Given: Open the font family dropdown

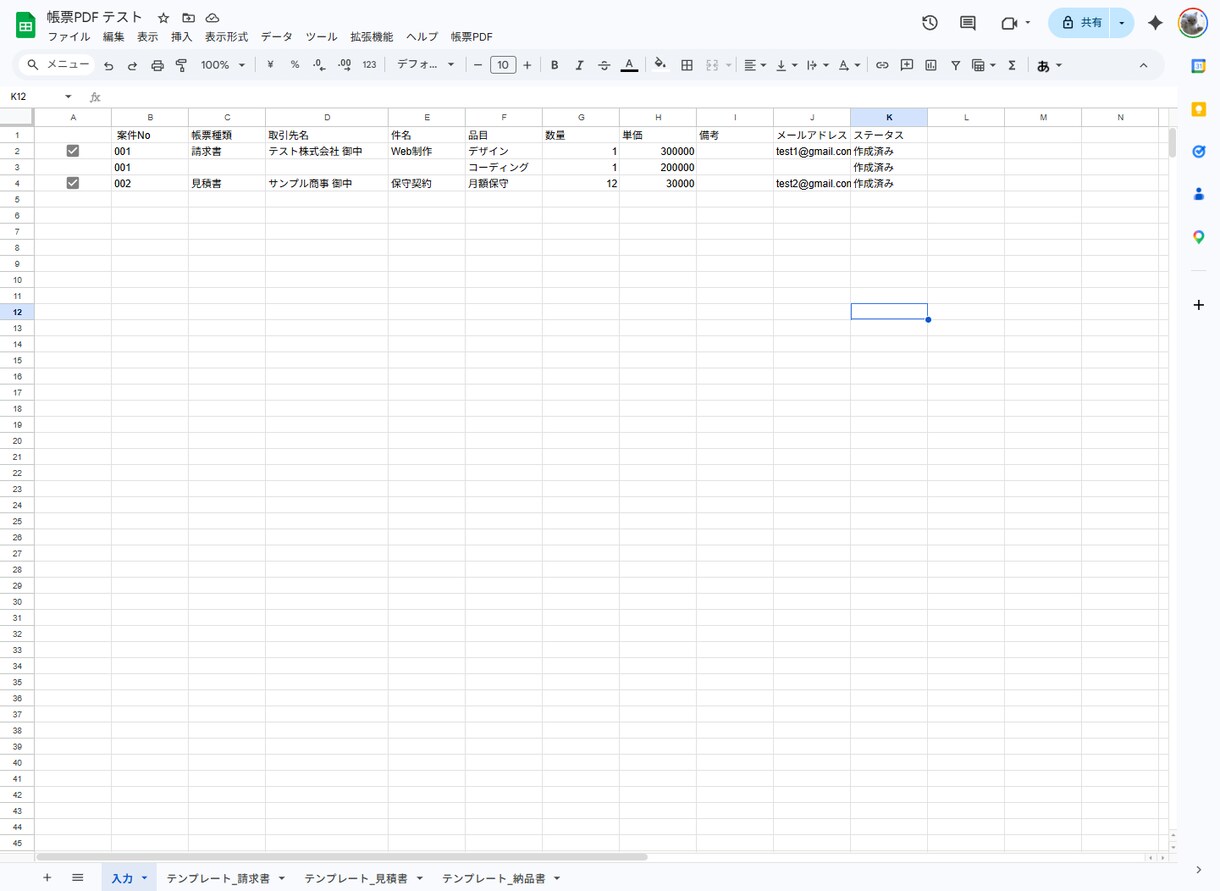Looking at the screenshot, I should [x=425, y=65].
